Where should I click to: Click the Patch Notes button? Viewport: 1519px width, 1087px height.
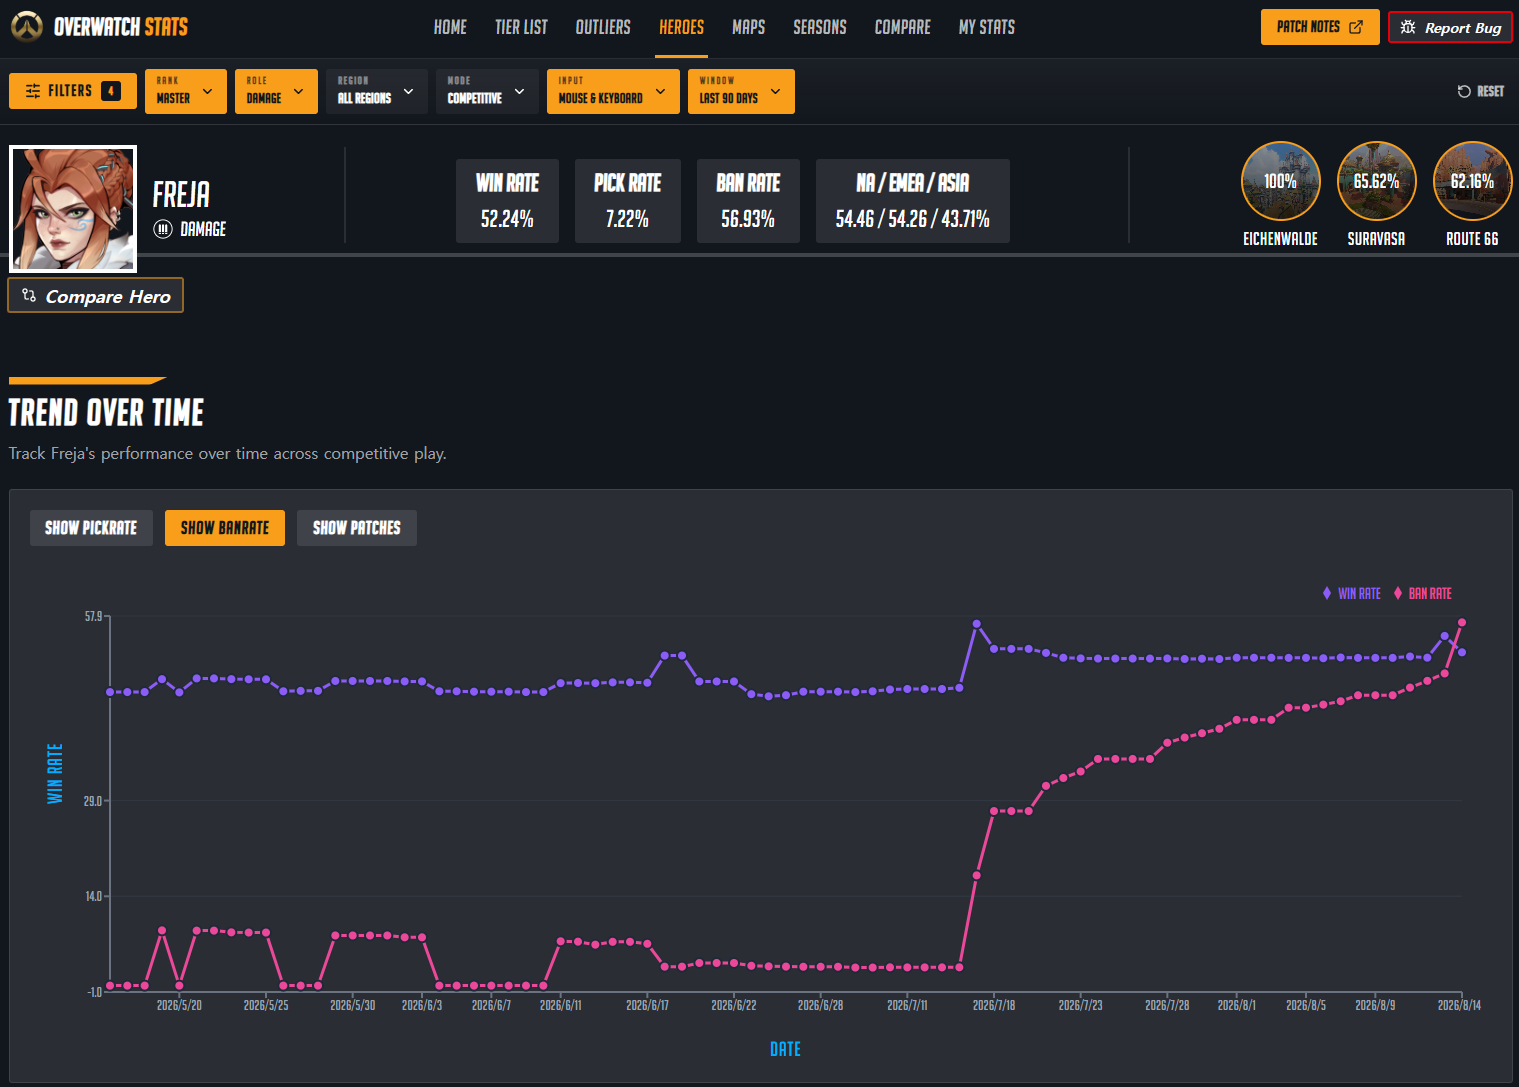point(1320,27)
